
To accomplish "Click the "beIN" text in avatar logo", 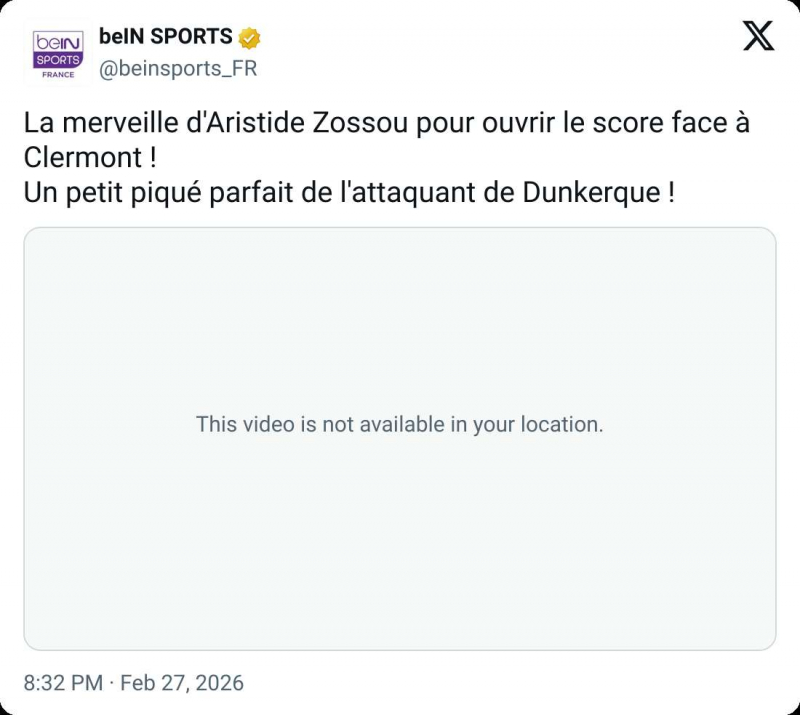I will pyautogui.click(x=58, y=42).
